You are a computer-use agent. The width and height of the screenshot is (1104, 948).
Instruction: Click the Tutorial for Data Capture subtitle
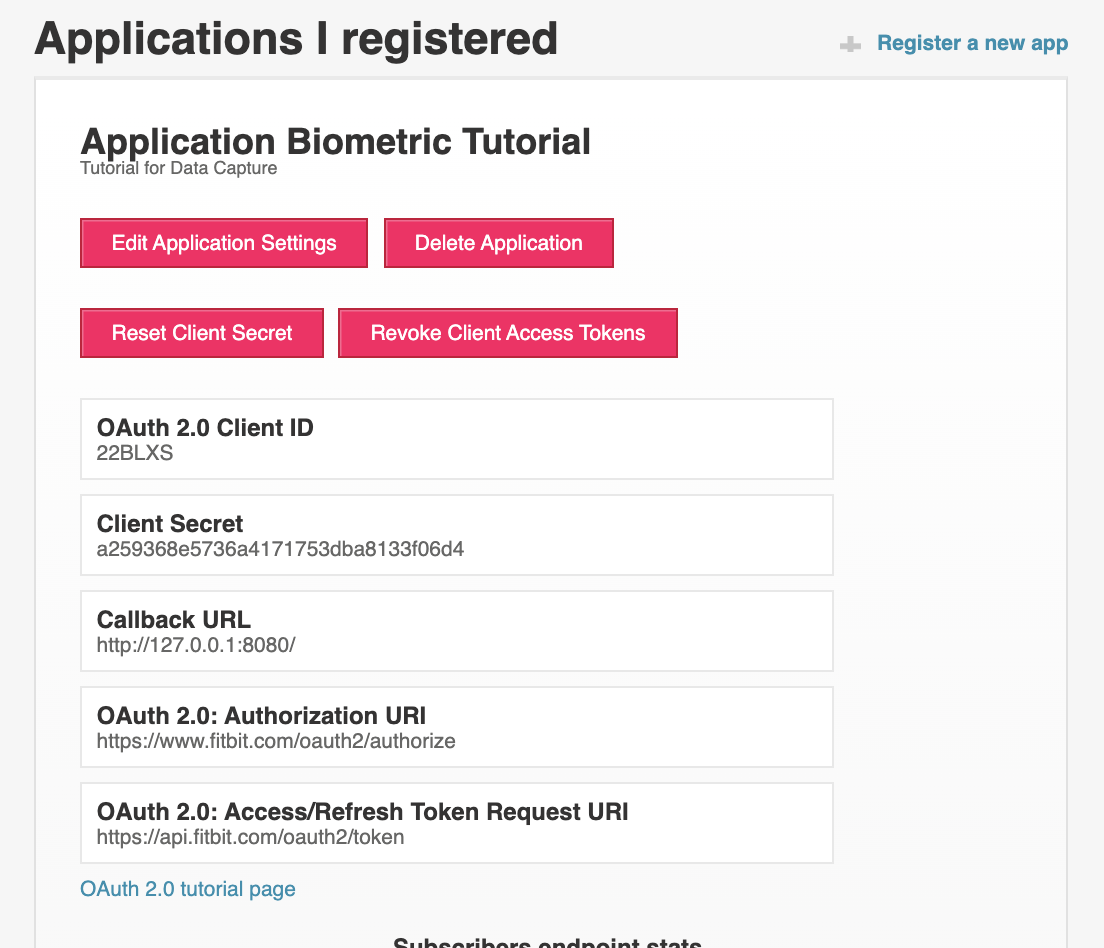tap(178, 168)
